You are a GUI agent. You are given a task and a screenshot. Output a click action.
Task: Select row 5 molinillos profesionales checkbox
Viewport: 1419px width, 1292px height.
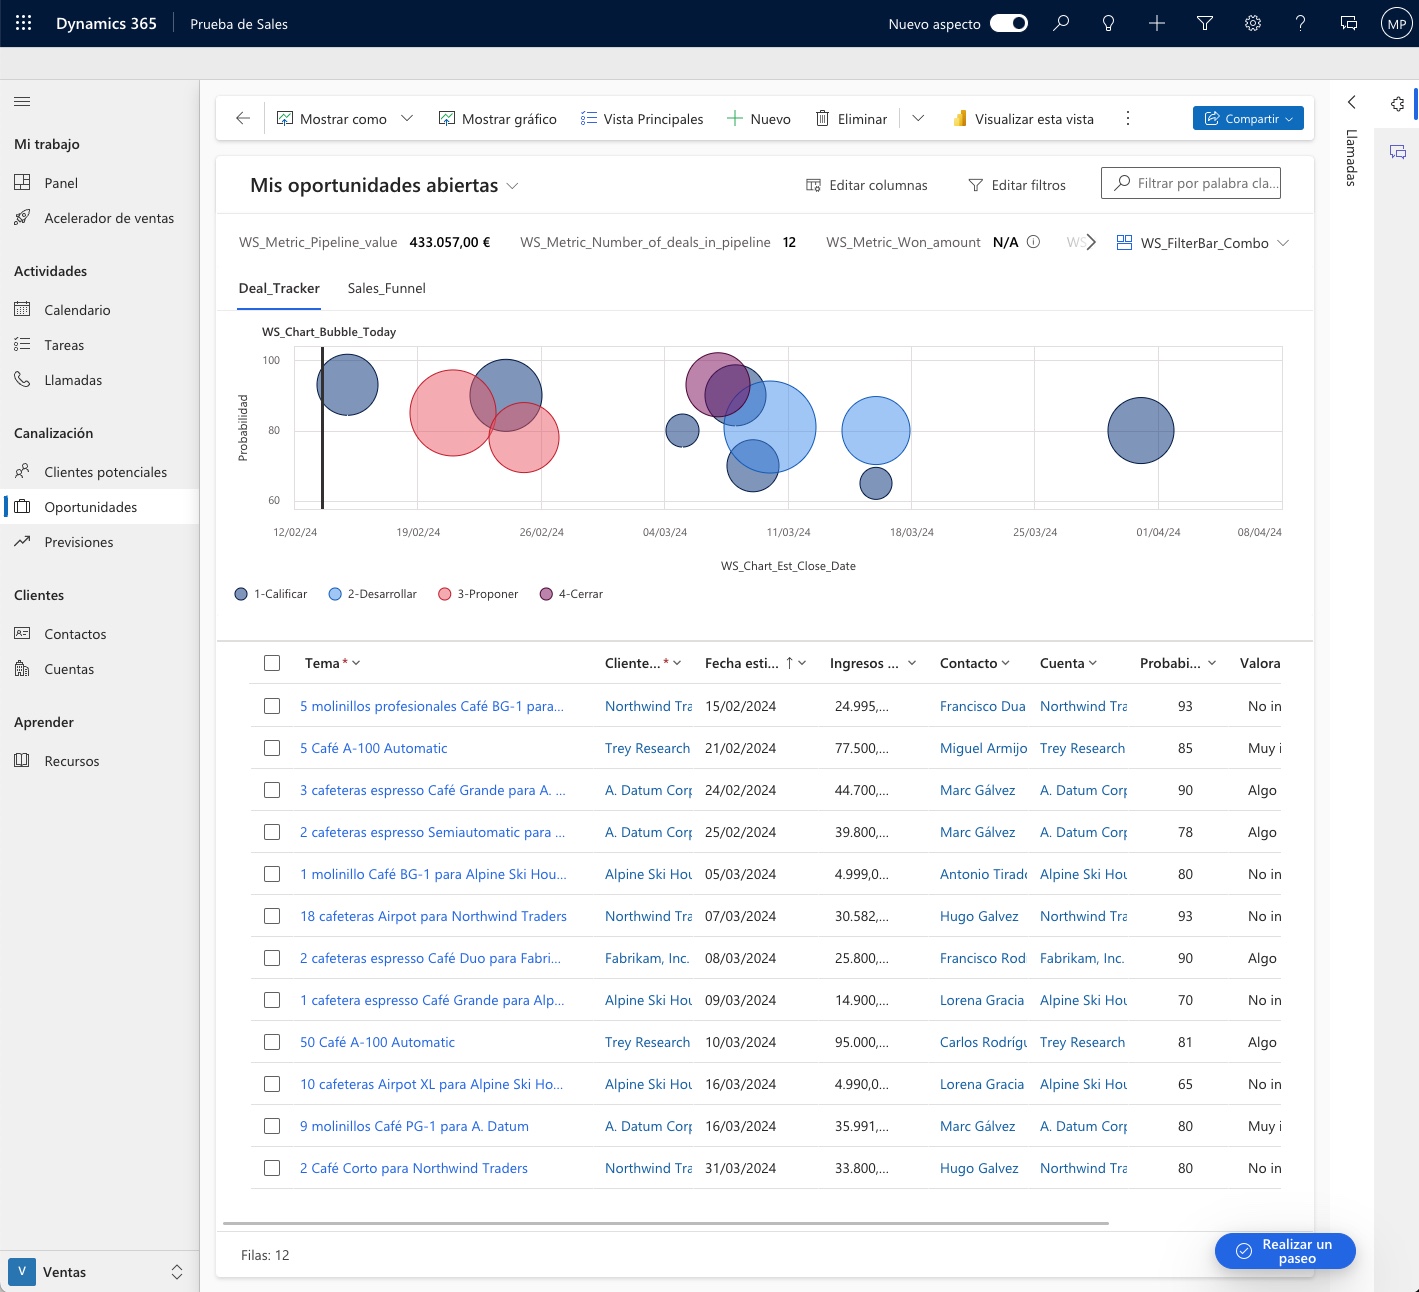tap(272, 706)
